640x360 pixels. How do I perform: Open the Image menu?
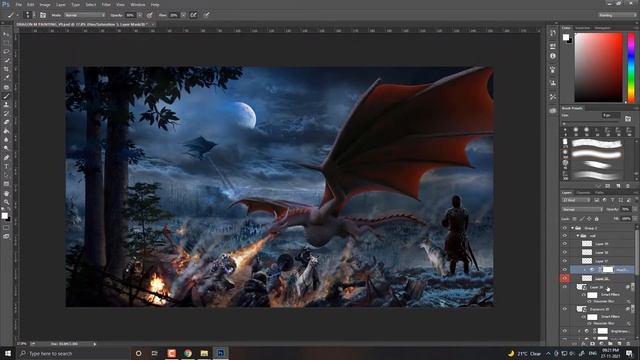(x=45, y=4)
